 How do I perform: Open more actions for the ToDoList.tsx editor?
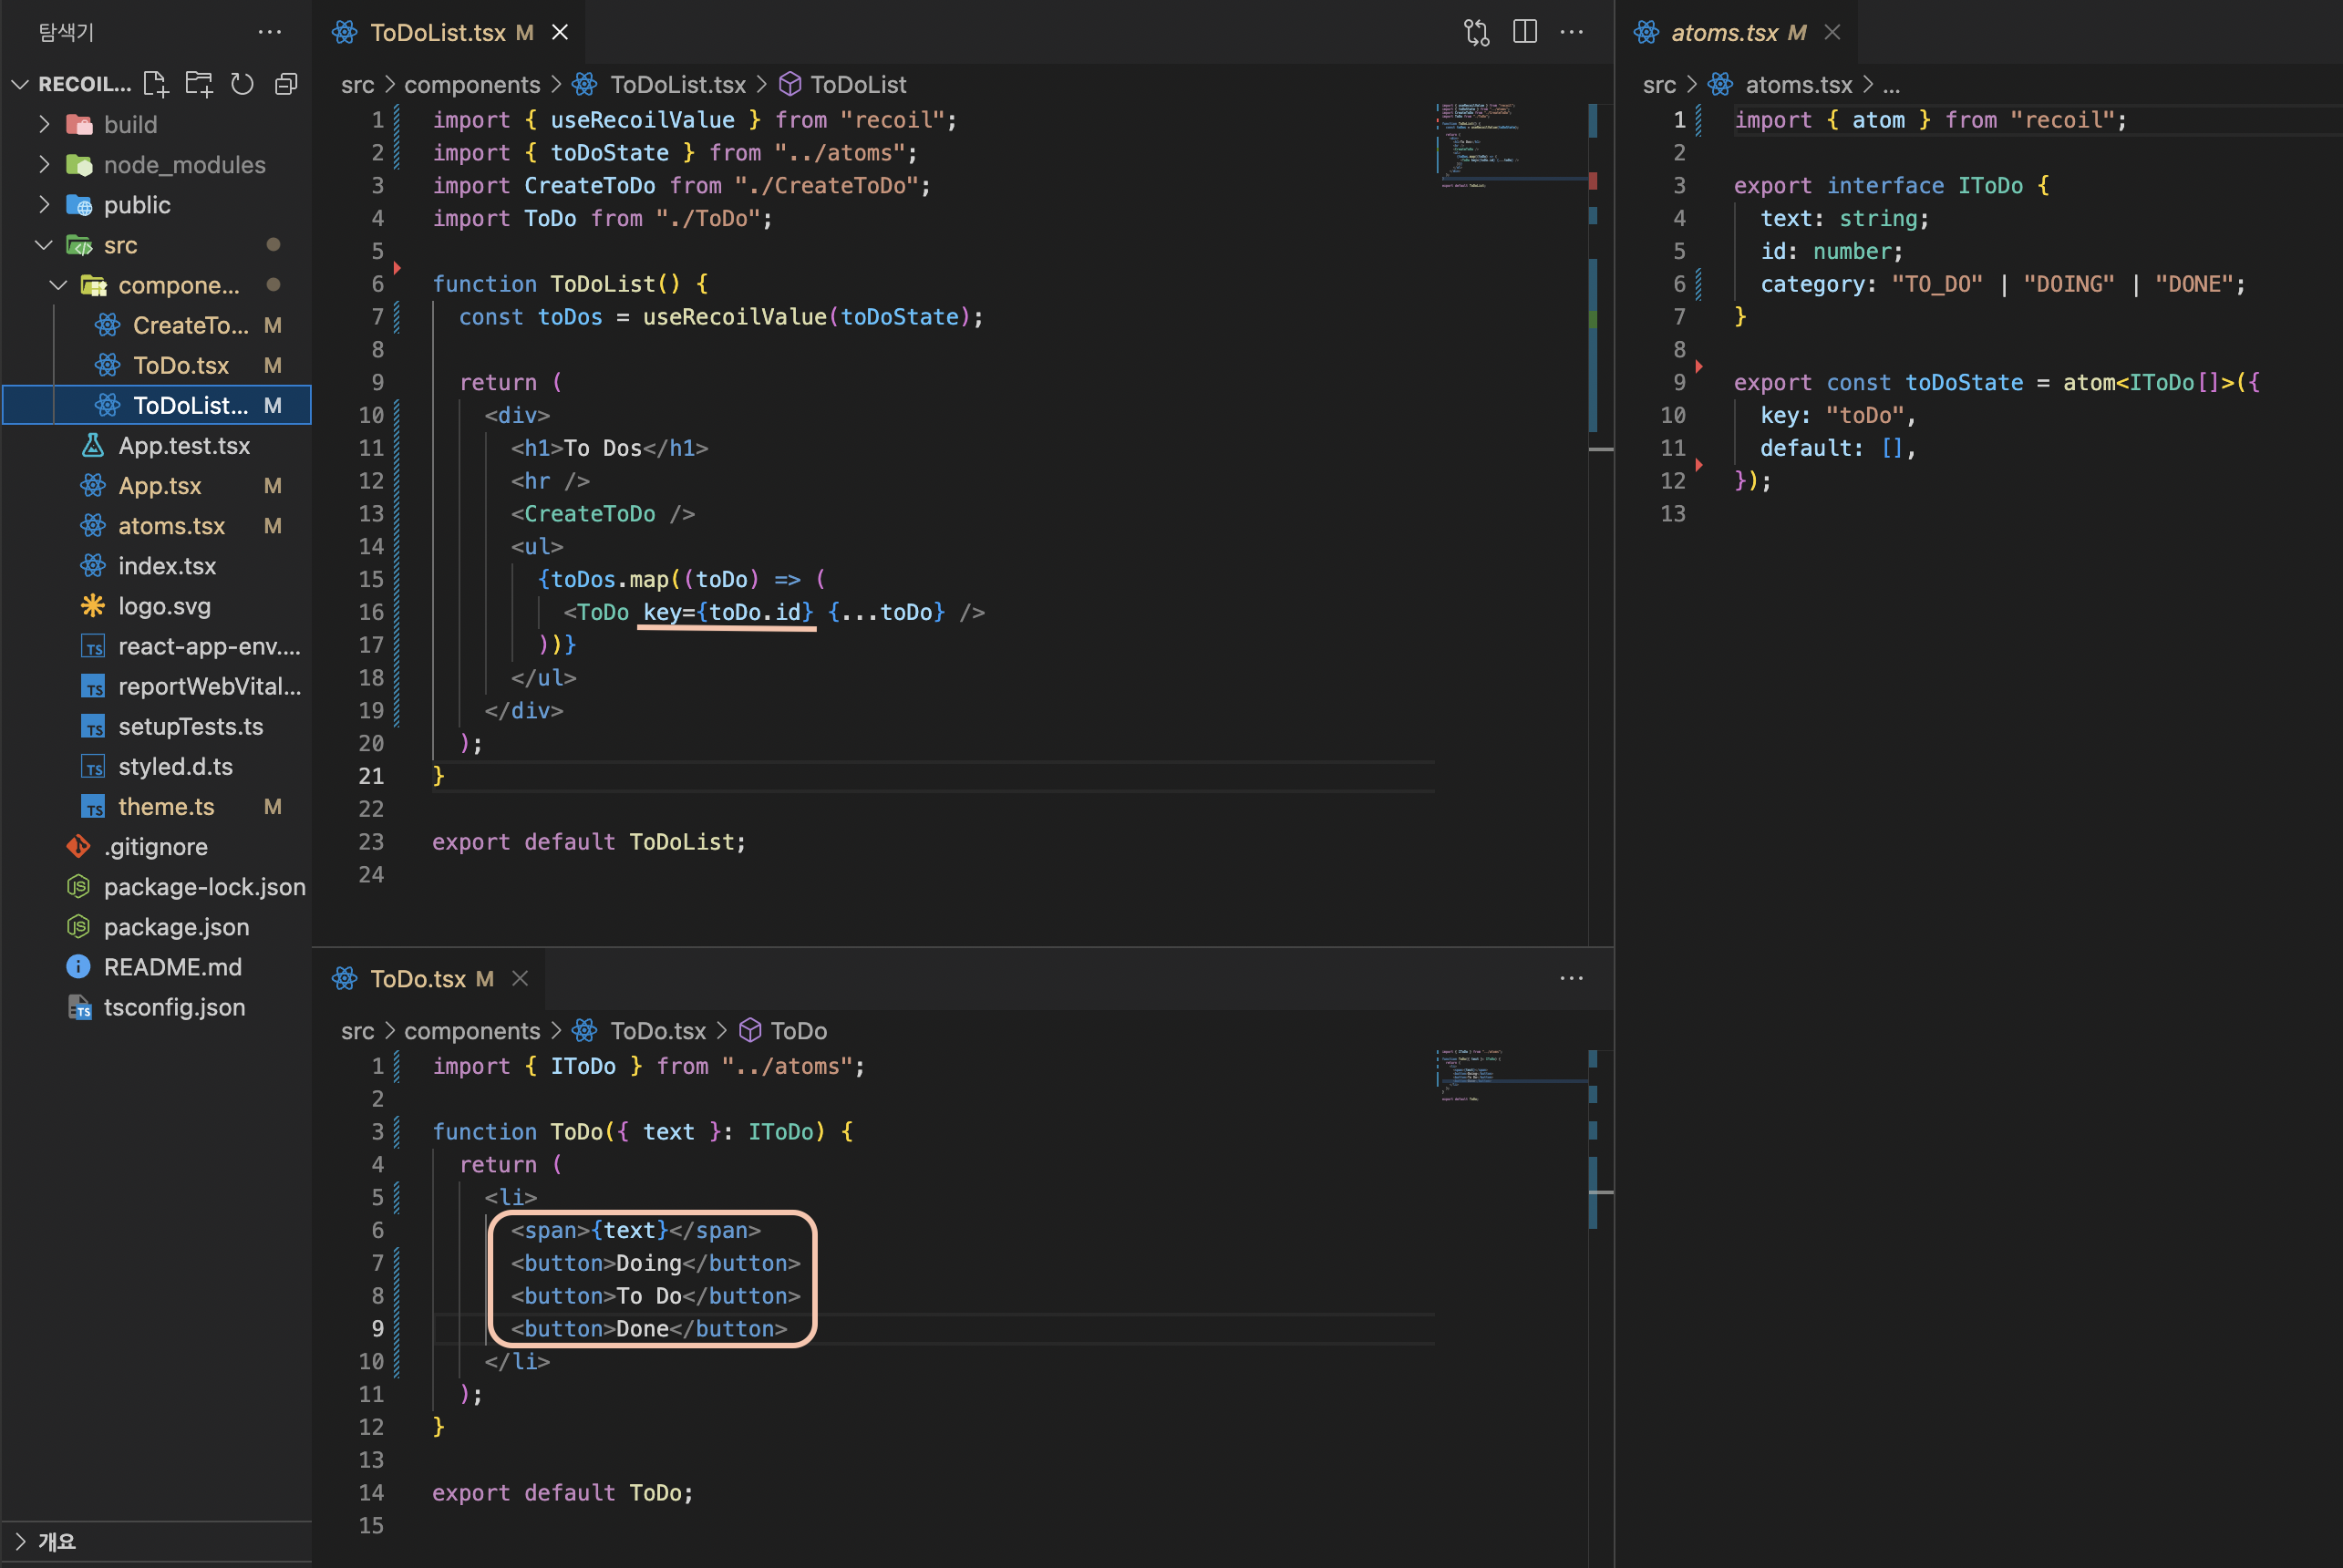pyautogui.click(x=1571, y=32)
